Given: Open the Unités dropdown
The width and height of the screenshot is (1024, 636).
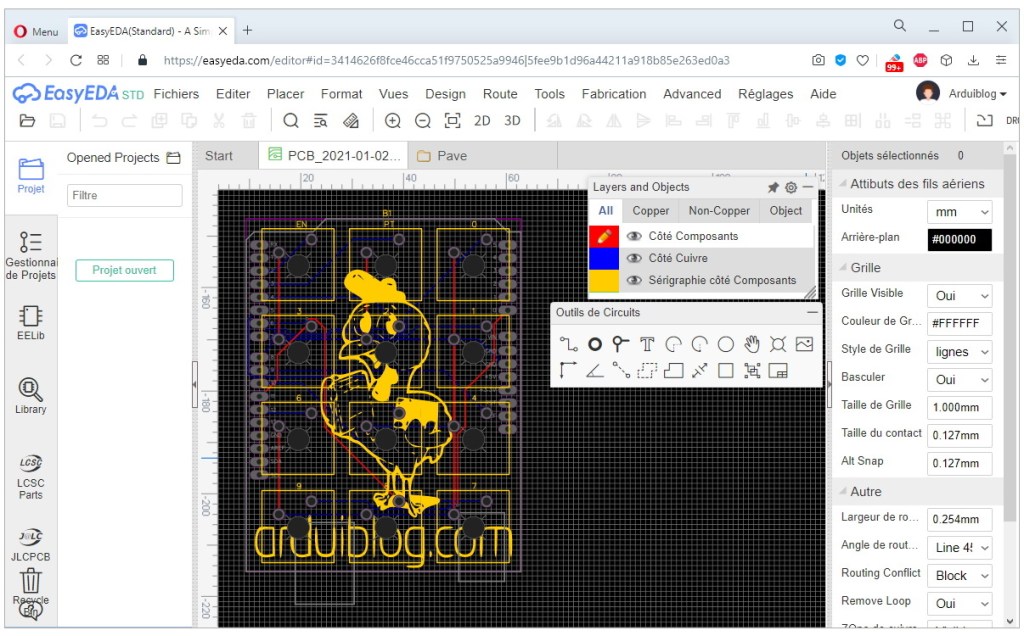Looking at the screenshot, I should 959,212.
